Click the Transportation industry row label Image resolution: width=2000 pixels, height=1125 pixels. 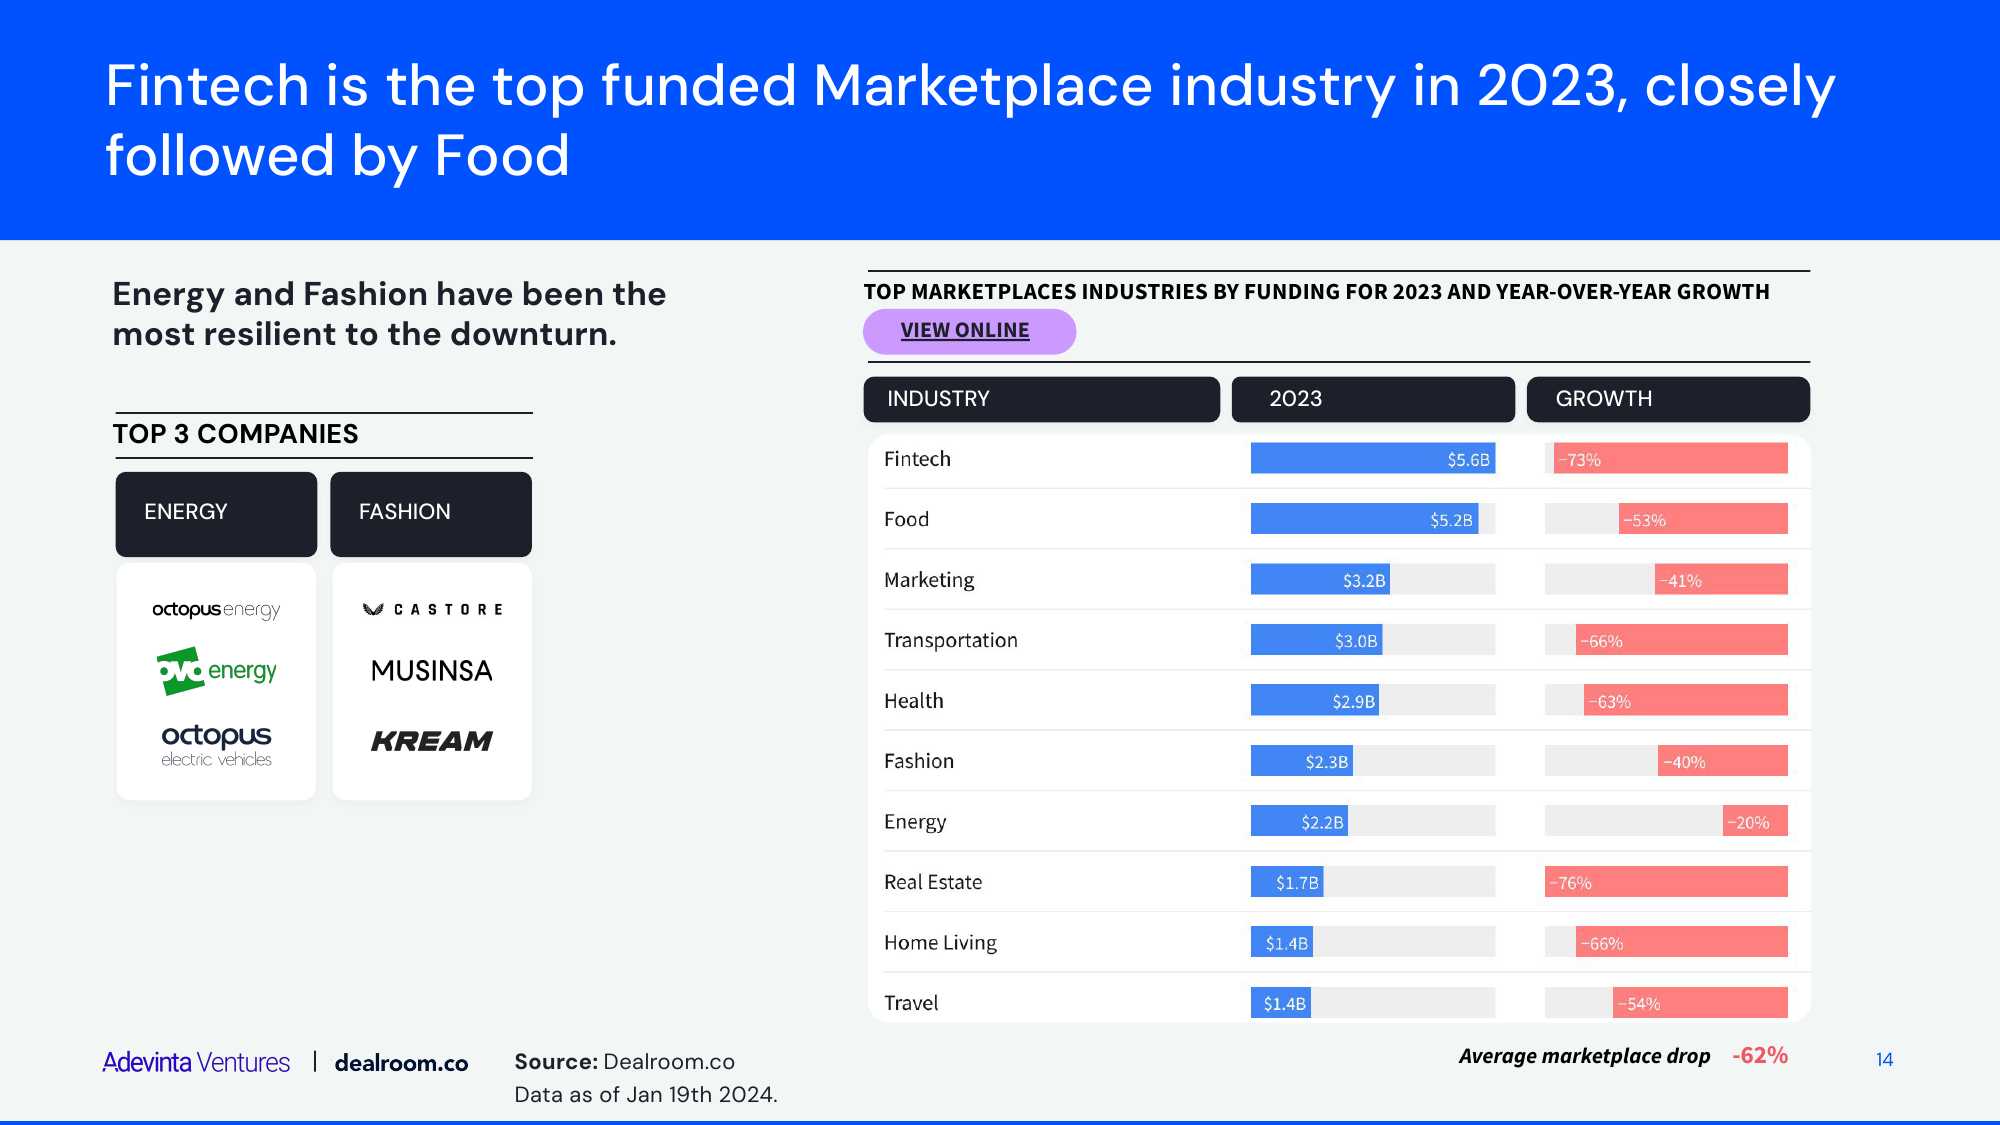(951, 641)
